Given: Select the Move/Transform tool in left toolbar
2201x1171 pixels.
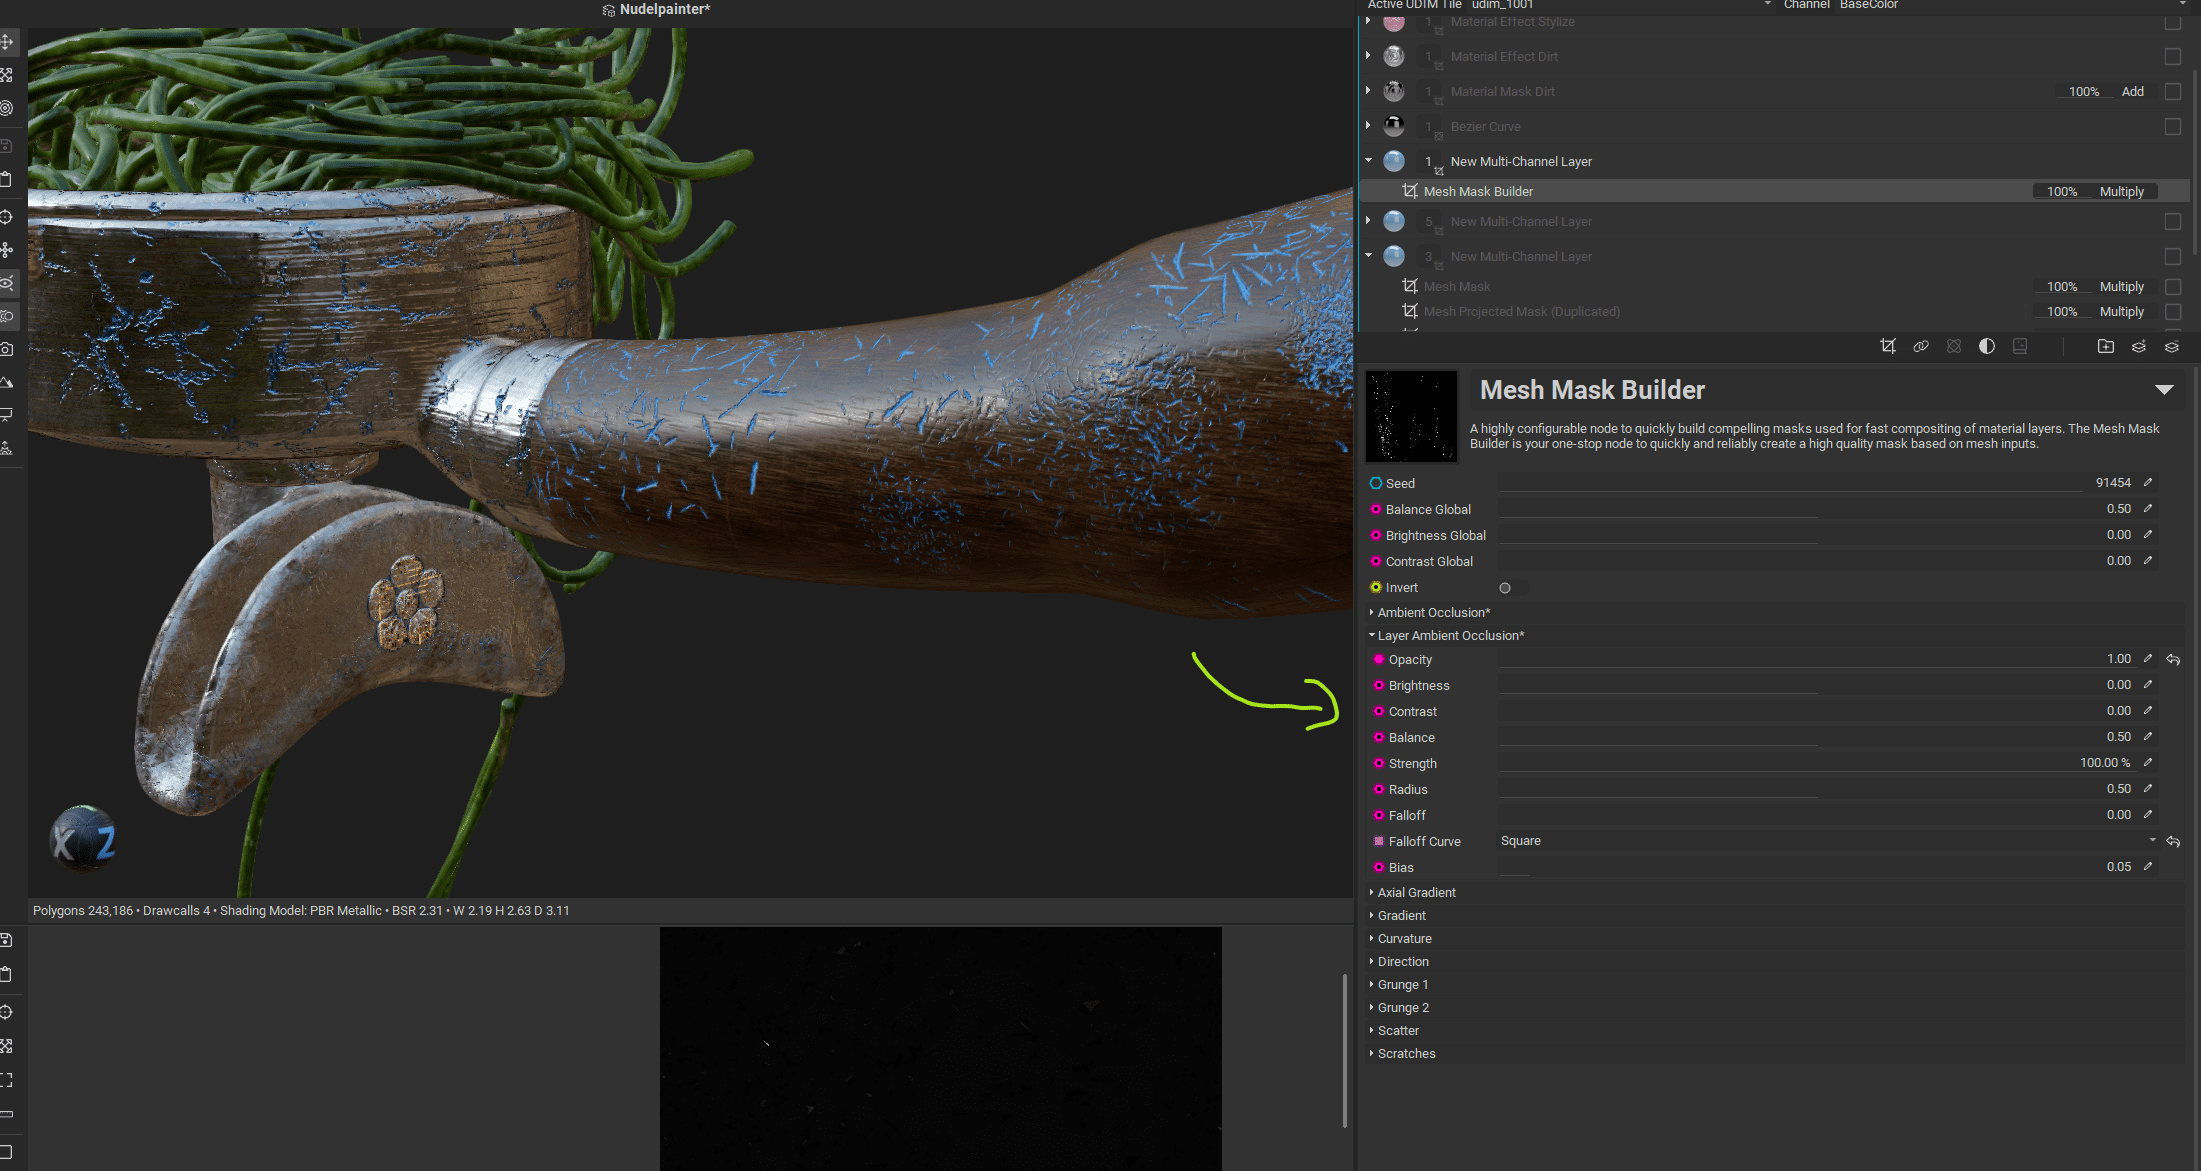Looking at the screenshot, I should click(8, 42).
